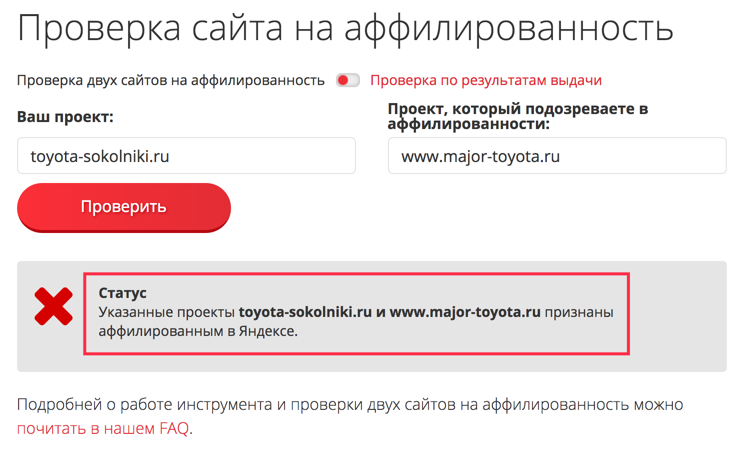
Task: Select Проверка двух сайтов на аффилированность label
Action: click(x=171, y=80)
